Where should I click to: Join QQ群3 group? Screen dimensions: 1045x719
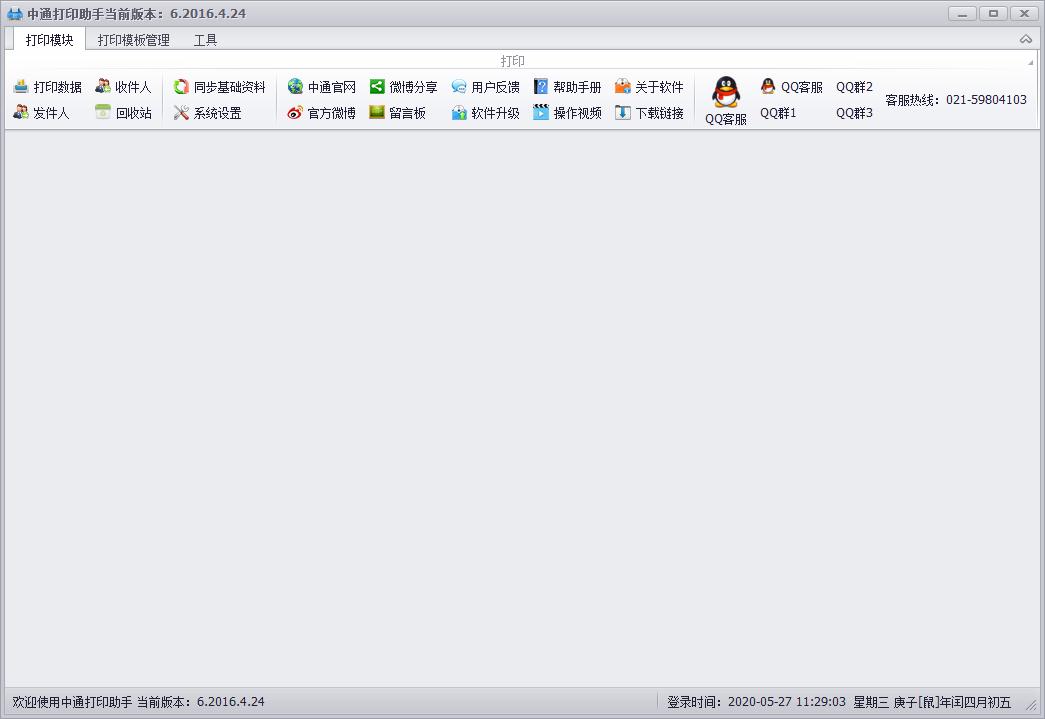point(854,113)
